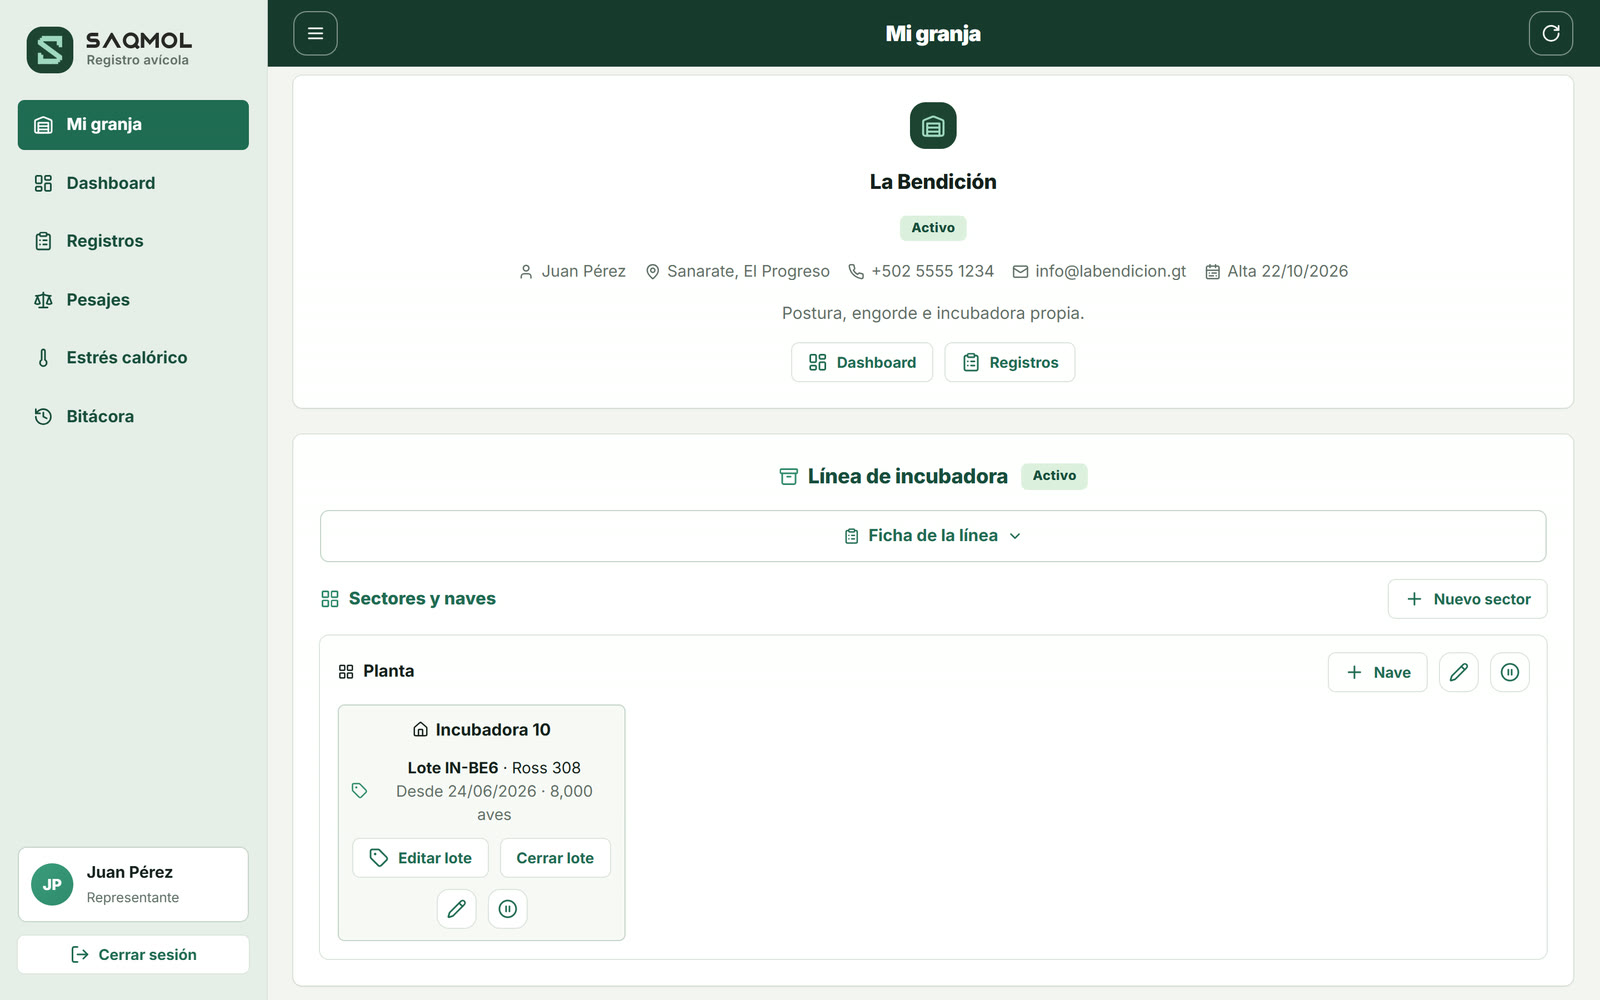This screenshot has width=1600, height=1000.
Task: Click the calendar icon by Alta 22/10/2026
Action: [x=1213, y=272]
